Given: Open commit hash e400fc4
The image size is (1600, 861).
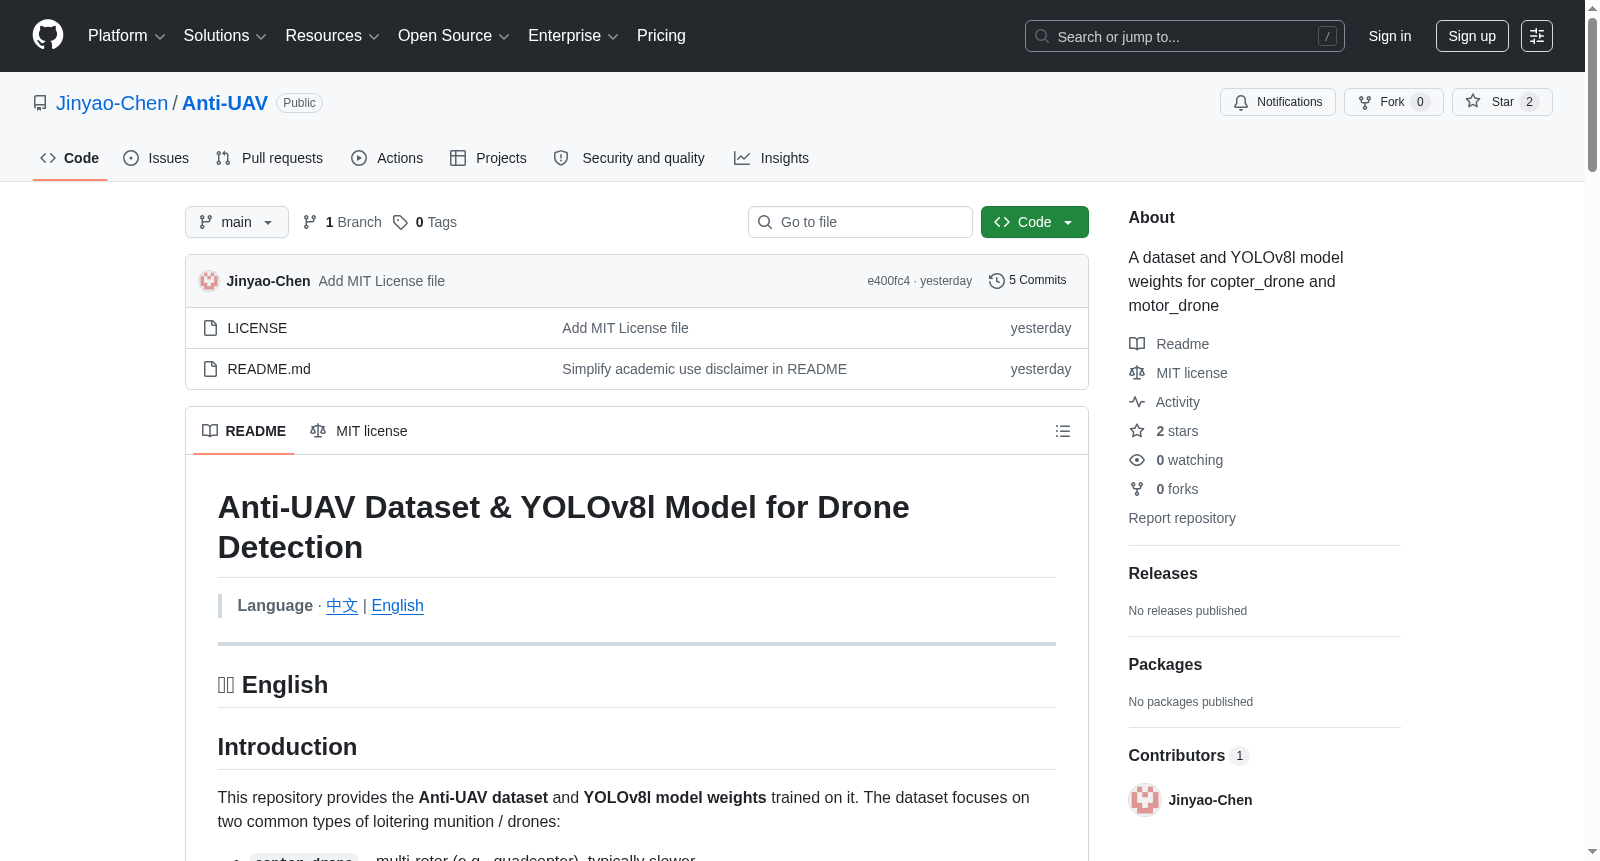Looking at the screenshot, I should click(888, 281).
